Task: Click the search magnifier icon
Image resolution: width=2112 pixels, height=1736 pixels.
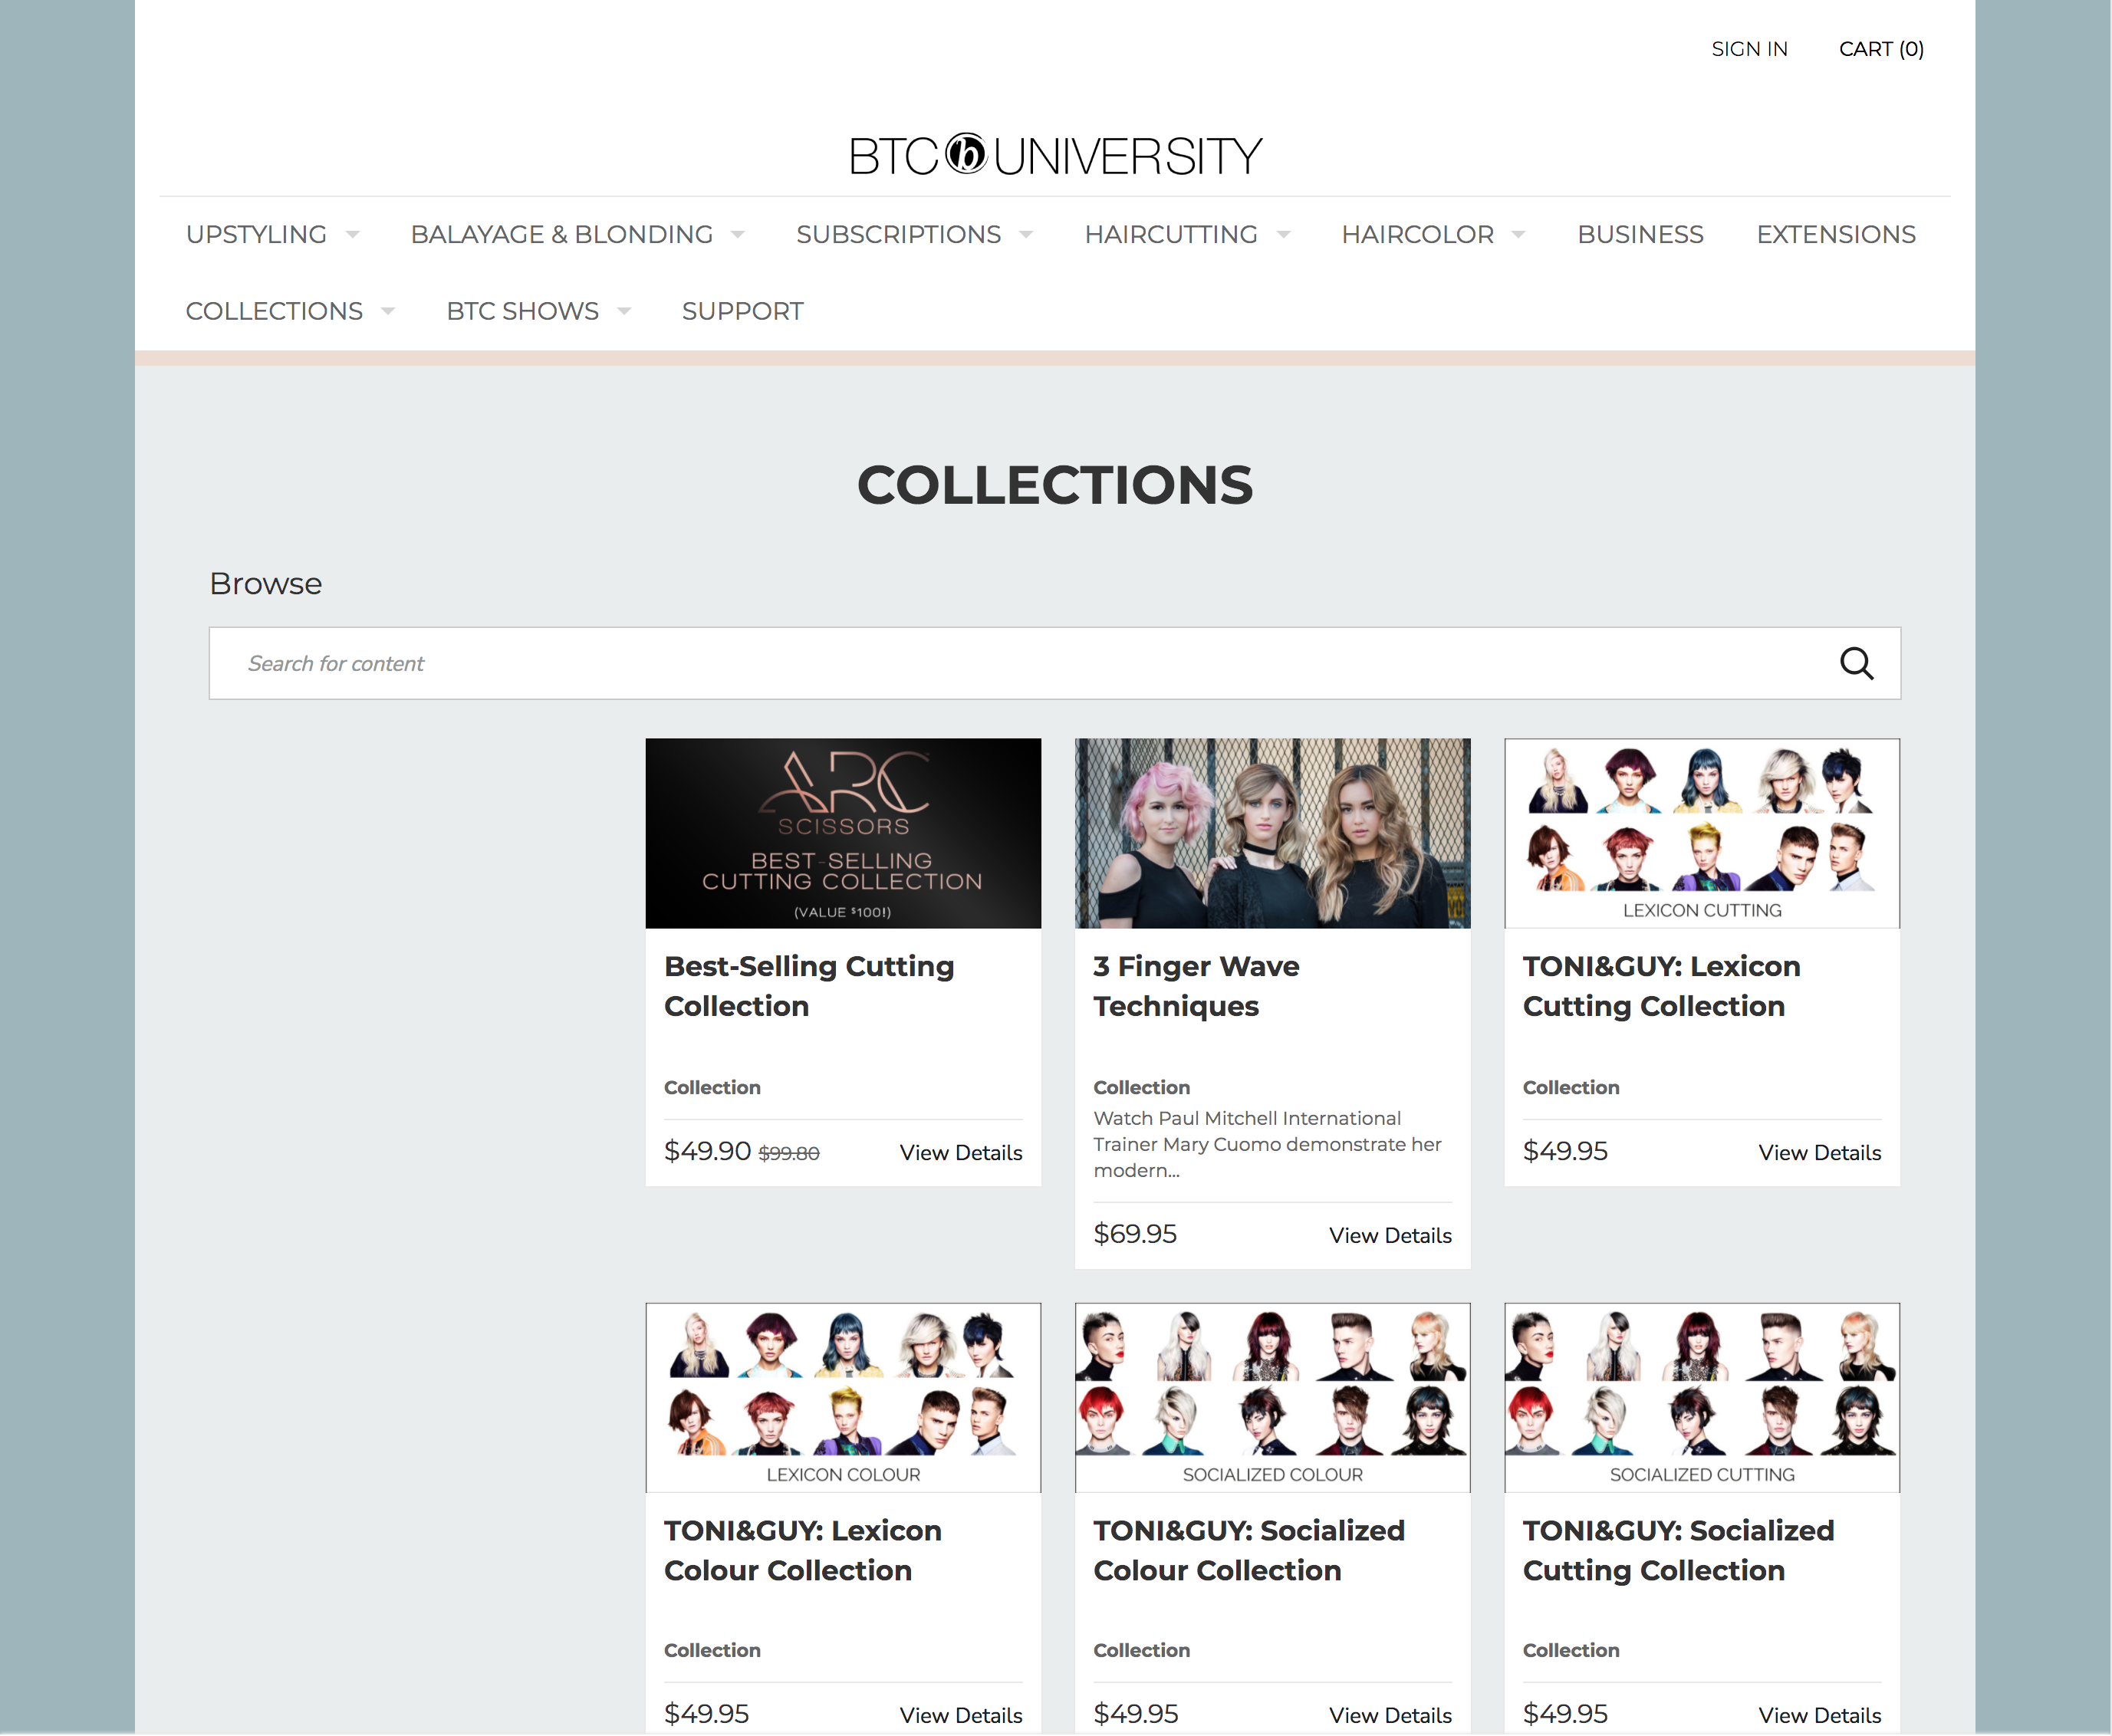Action: 1856,663
